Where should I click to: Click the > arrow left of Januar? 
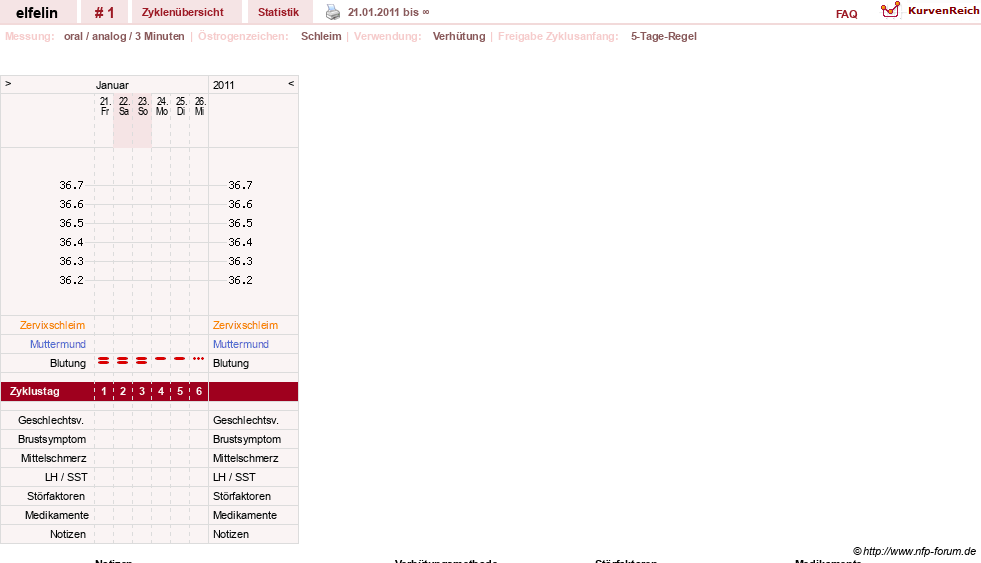[x=8, y=83]
